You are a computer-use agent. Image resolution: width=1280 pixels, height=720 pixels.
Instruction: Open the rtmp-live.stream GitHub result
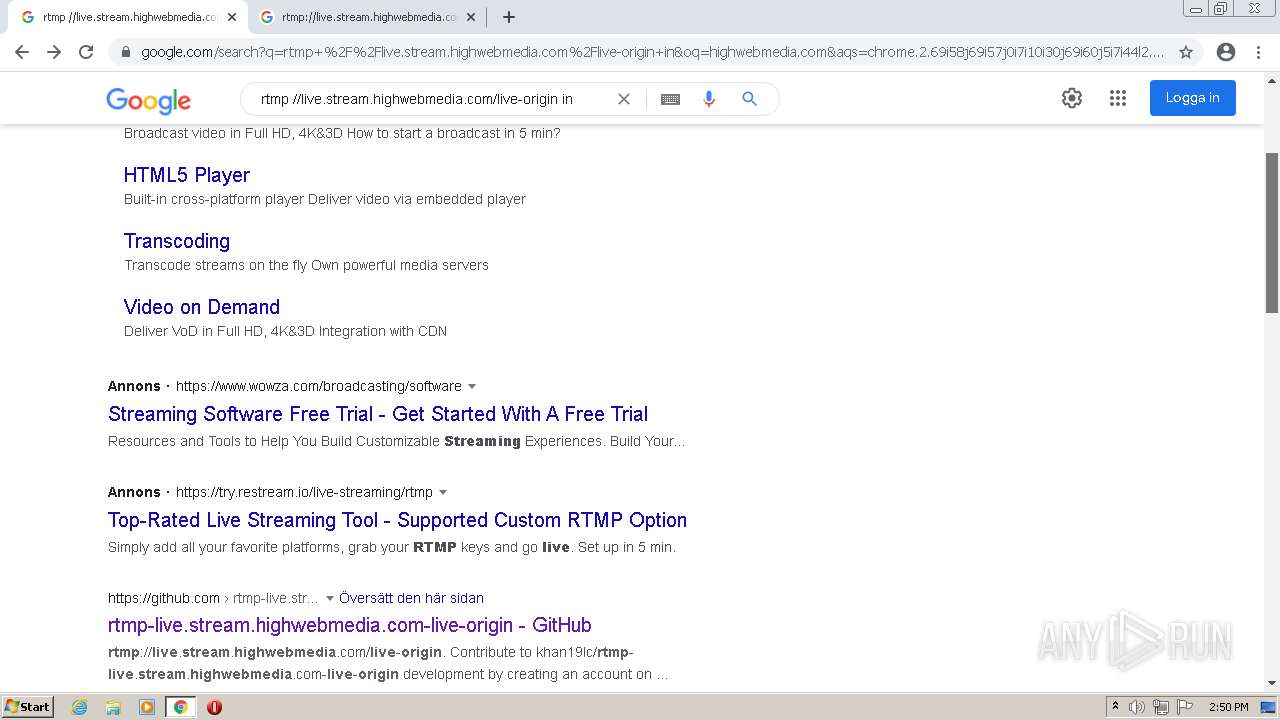coord(350,625)
